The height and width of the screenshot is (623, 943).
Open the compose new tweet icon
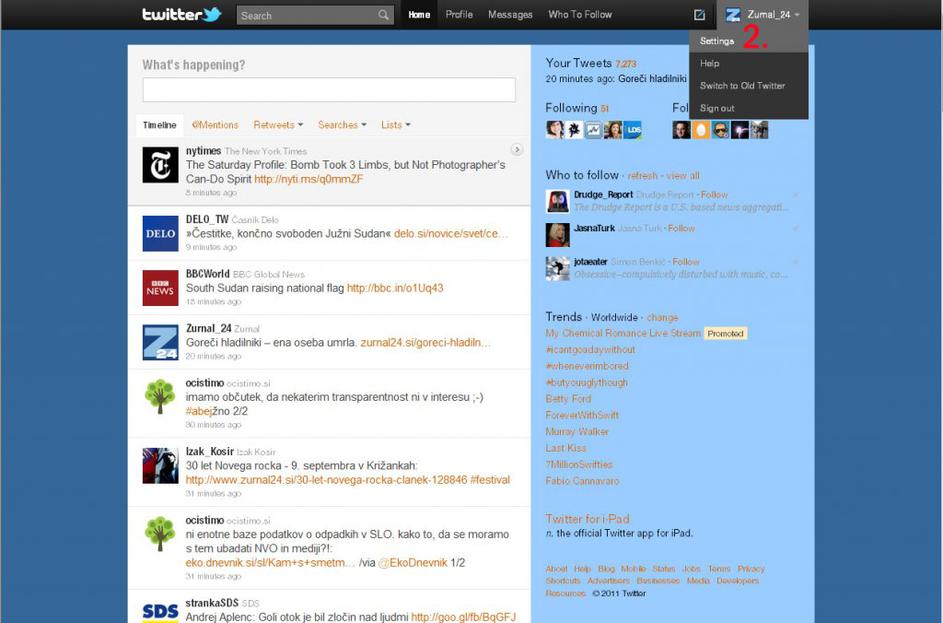[x=699, y=15]
